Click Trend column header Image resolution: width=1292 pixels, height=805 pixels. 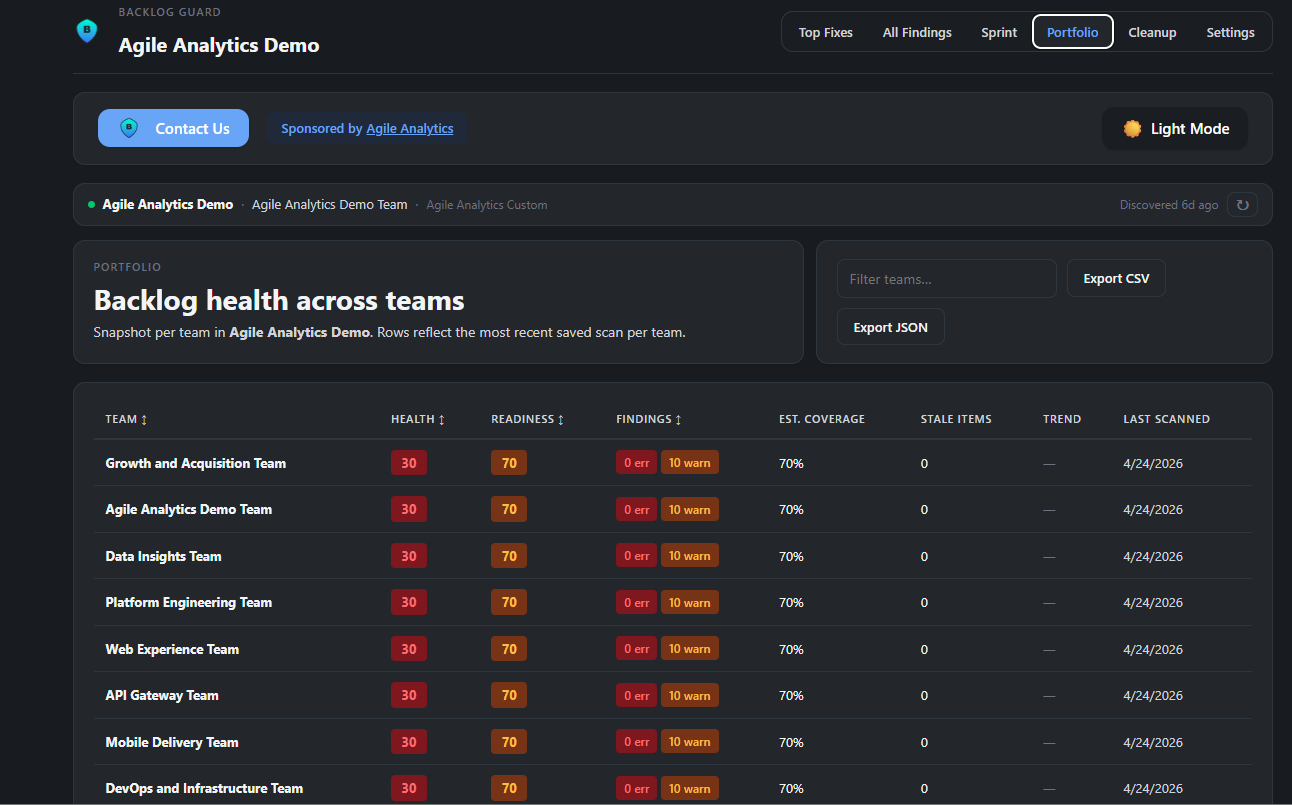pos(1062,419)
